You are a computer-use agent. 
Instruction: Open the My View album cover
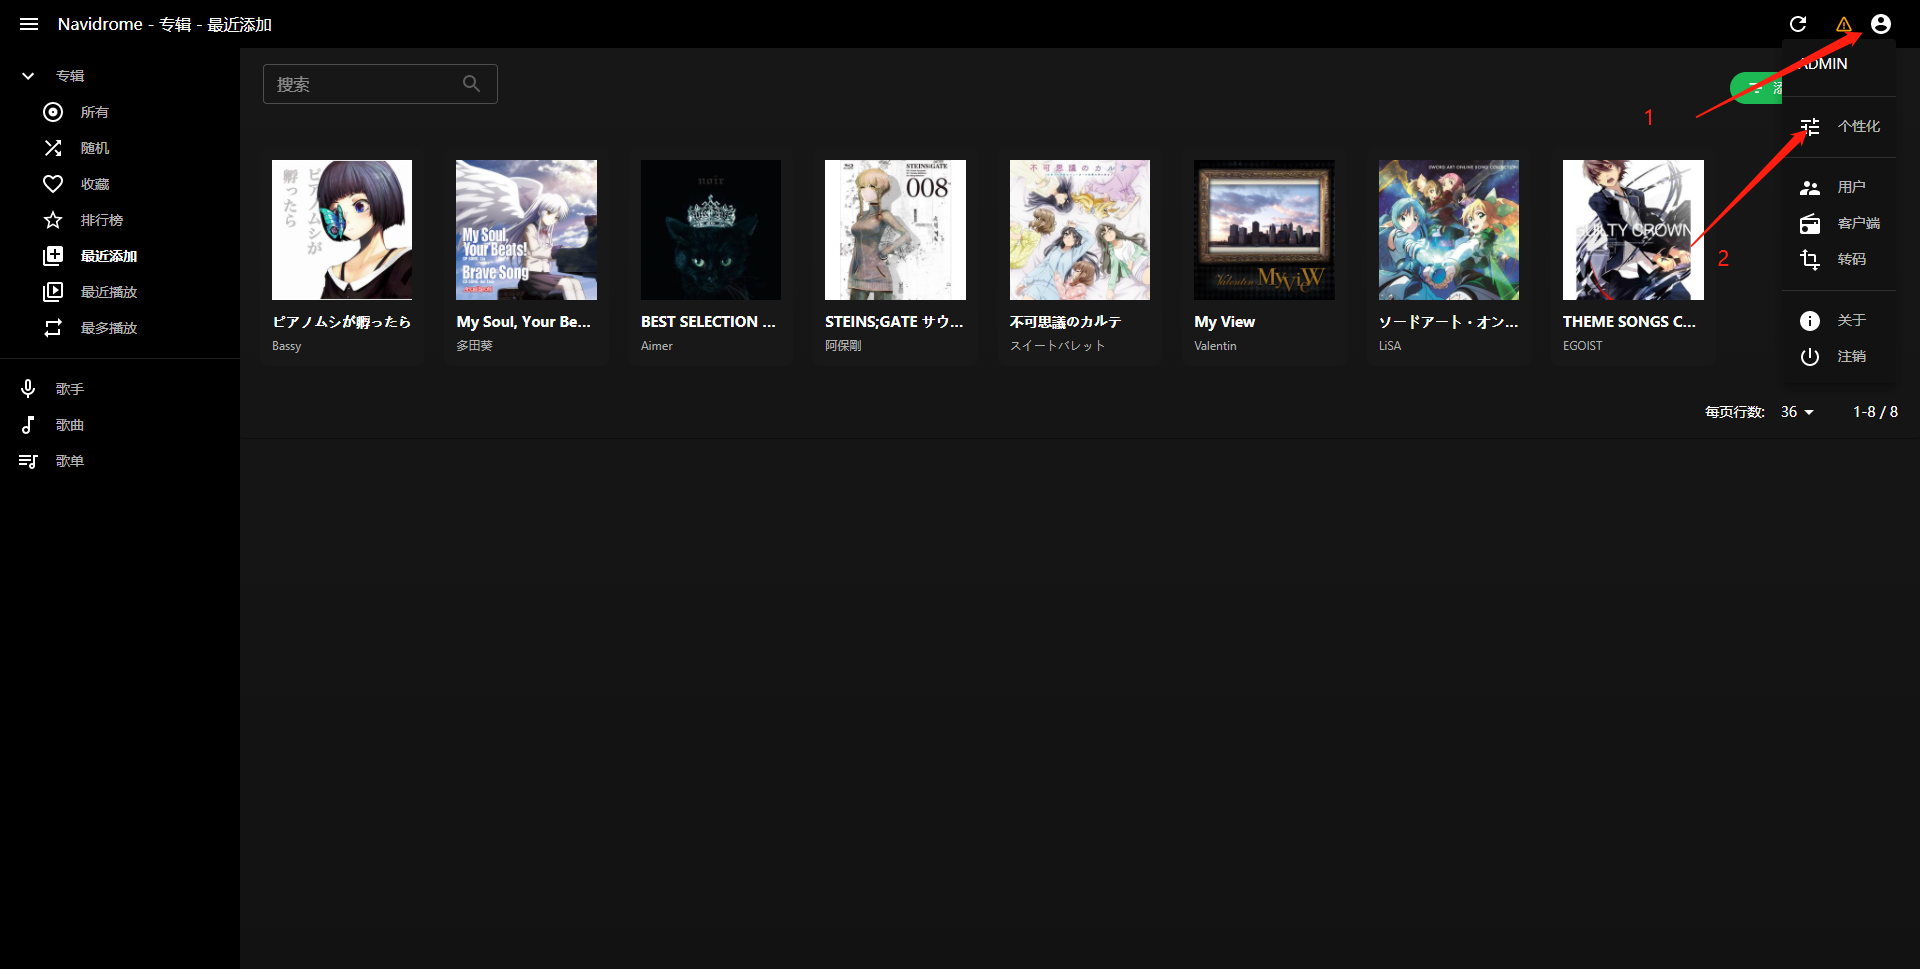(x=1264, y=230)
